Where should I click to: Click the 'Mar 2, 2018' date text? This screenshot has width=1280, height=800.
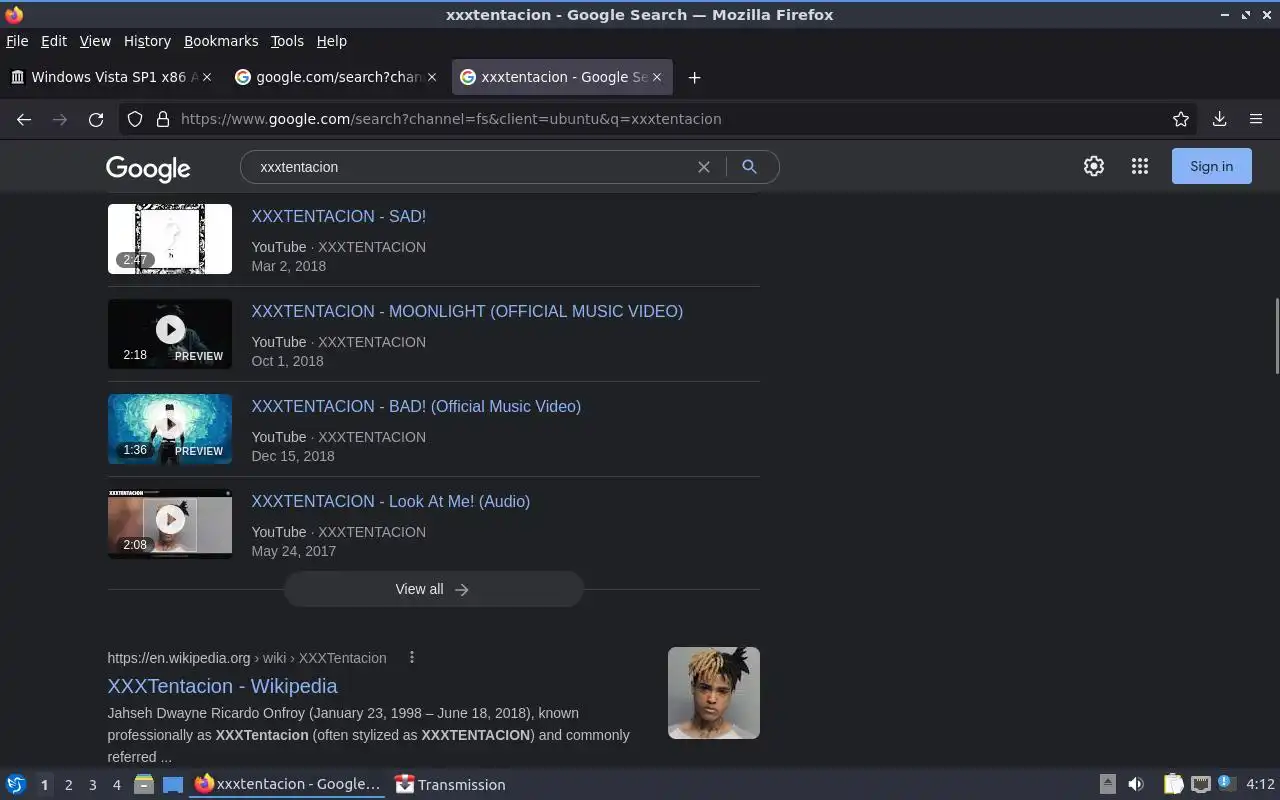click(x=289, y=266)
